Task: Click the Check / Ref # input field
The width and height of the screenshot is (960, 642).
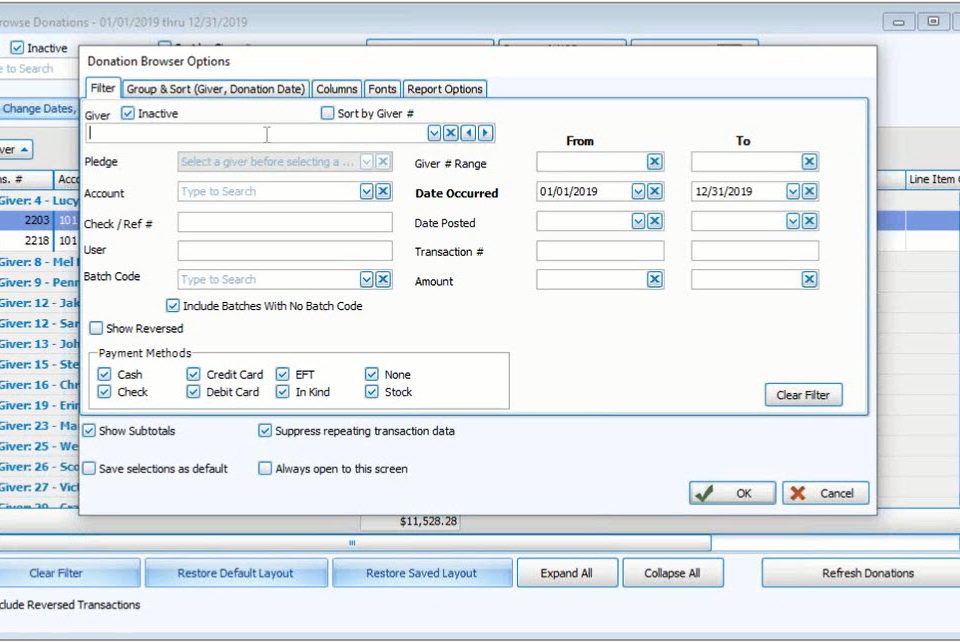Action: [285, 222]
